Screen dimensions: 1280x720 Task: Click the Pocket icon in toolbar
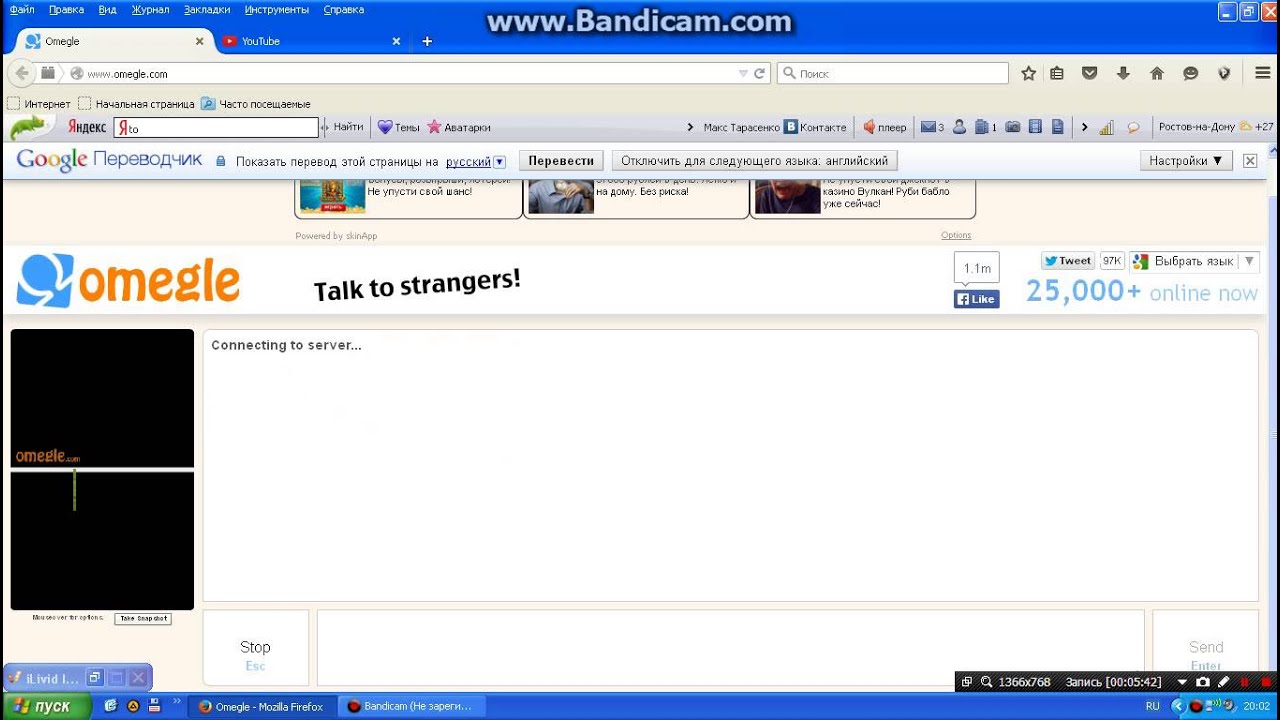(1090, 73)
